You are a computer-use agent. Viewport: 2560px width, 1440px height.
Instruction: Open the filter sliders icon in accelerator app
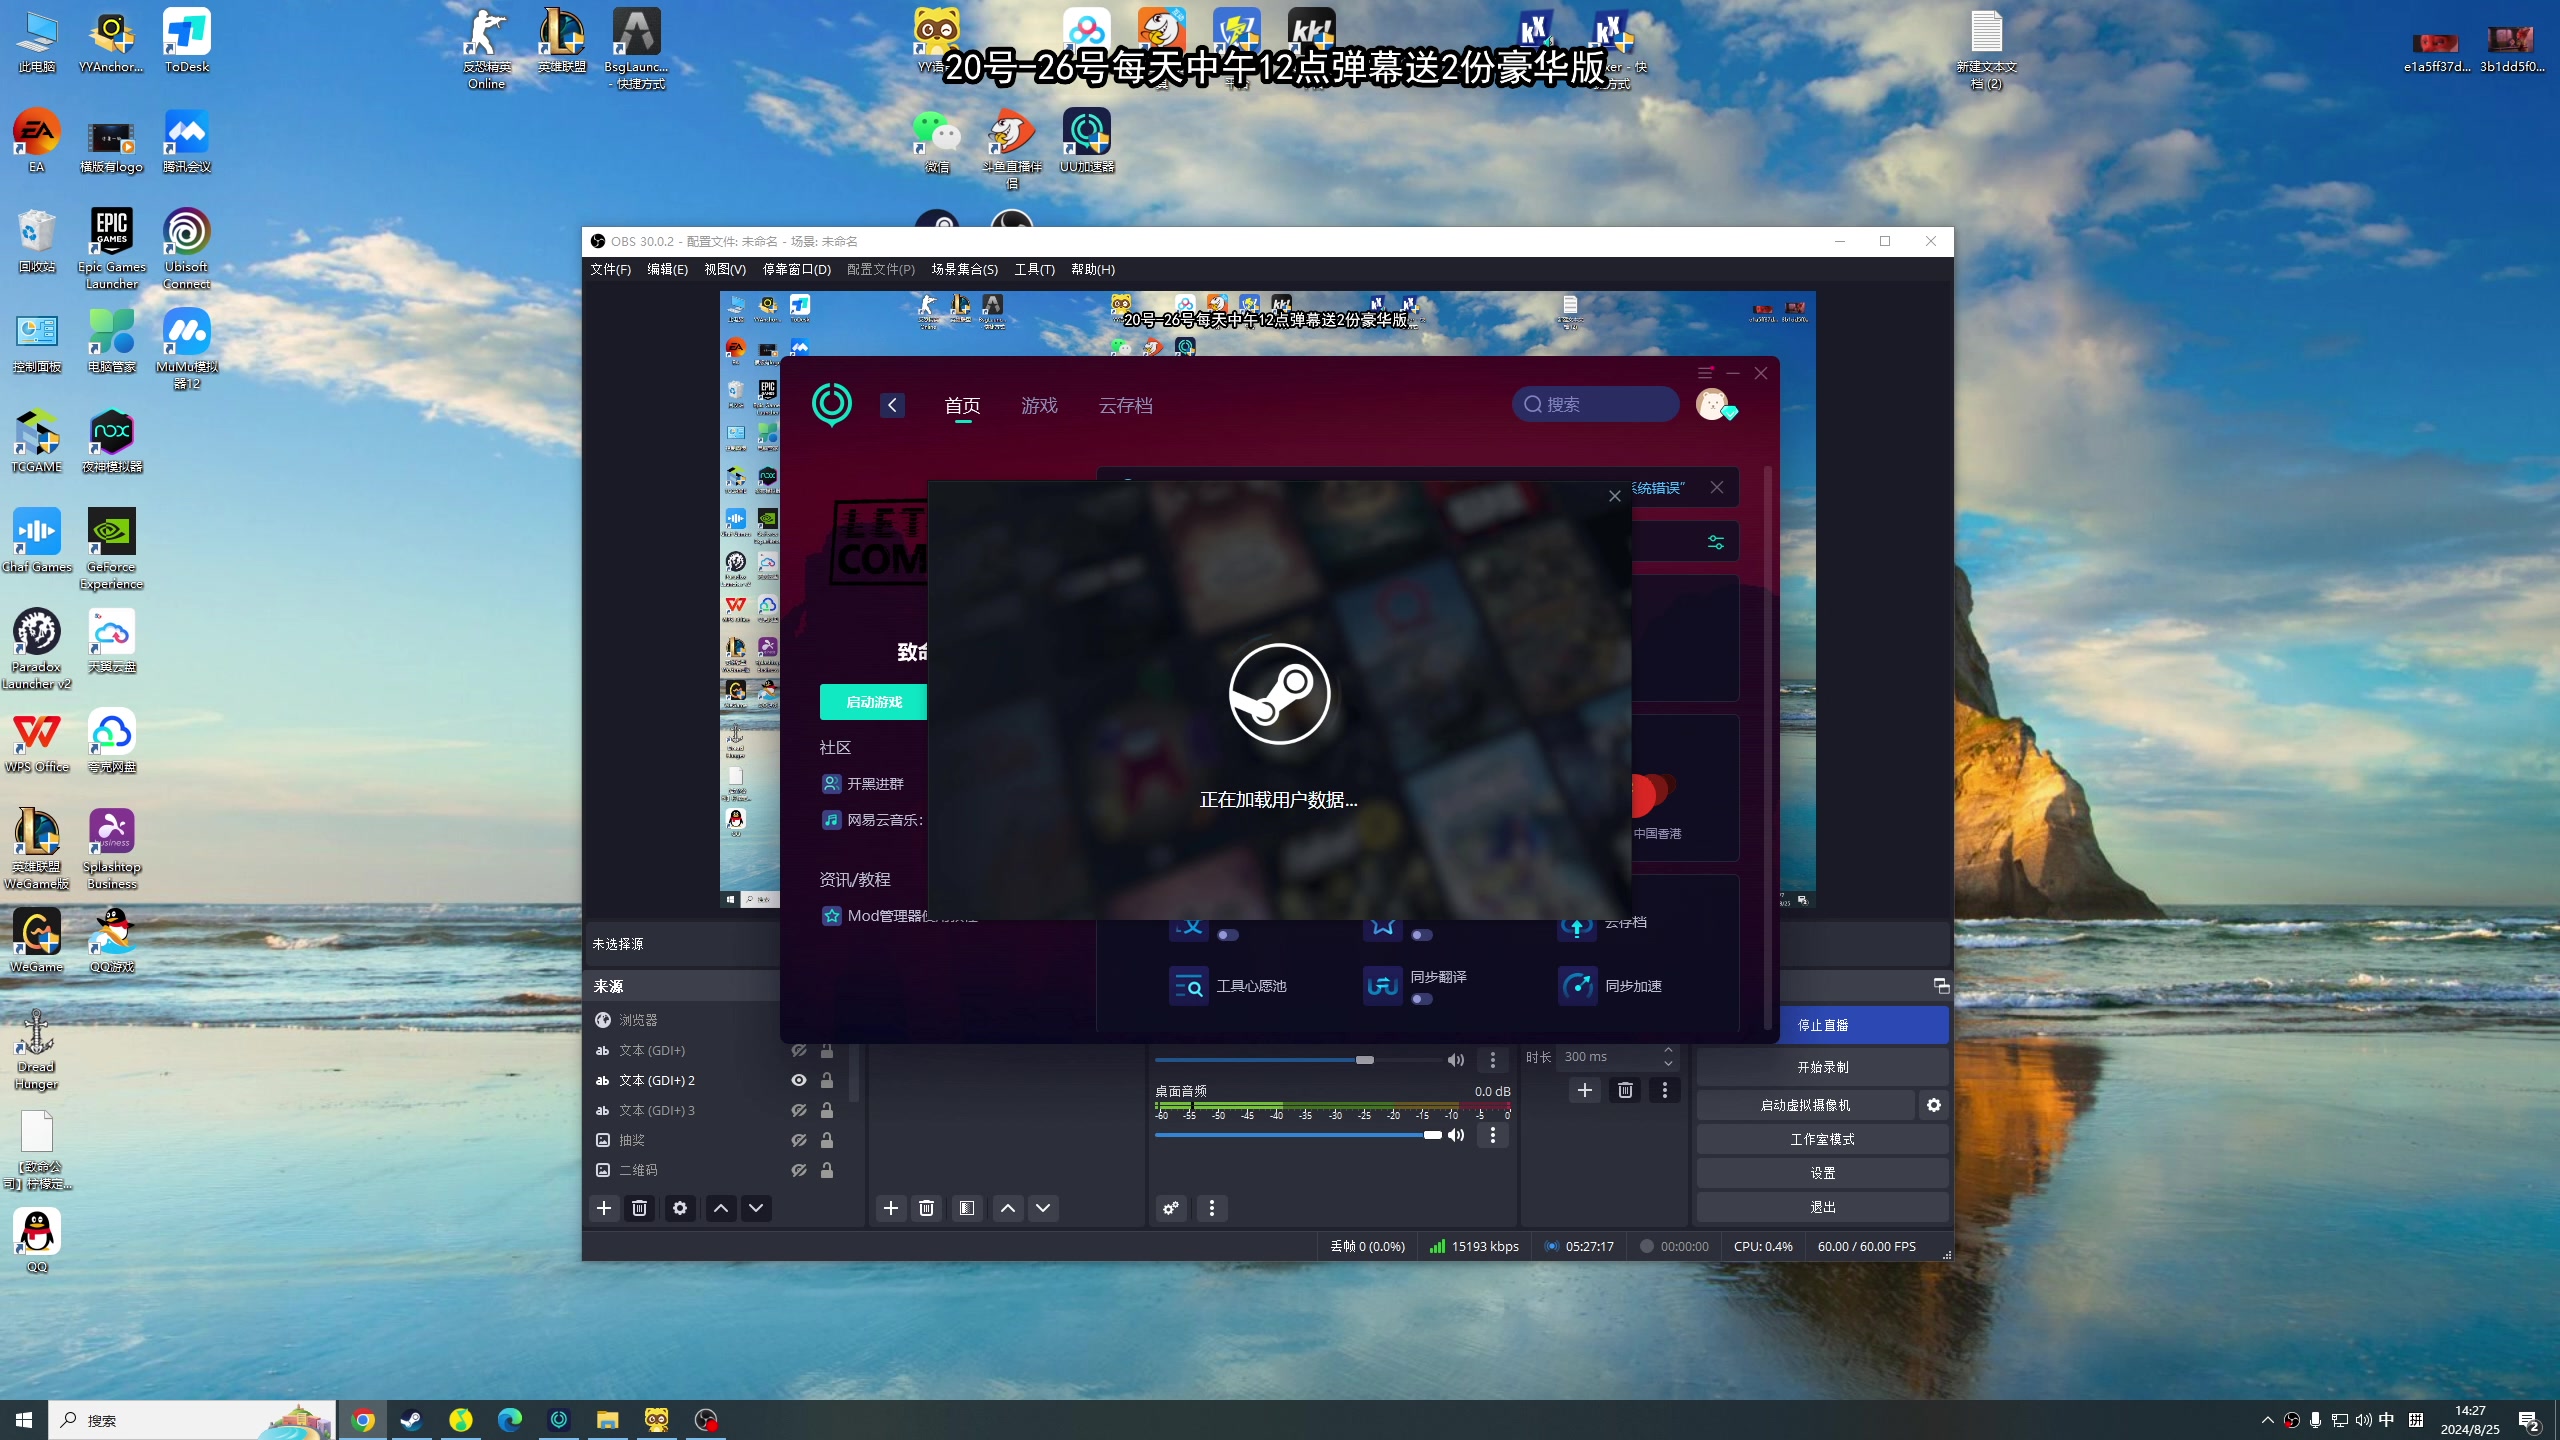(1716, 542)
